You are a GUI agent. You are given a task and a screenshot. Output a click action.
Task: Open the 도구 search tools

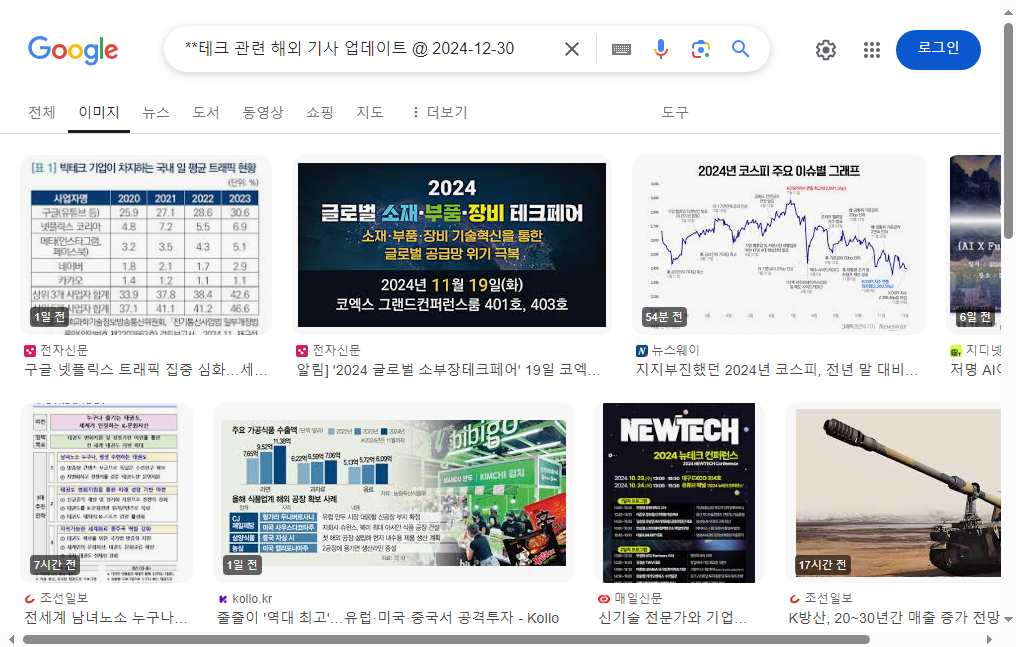click(x=675, y=113)
